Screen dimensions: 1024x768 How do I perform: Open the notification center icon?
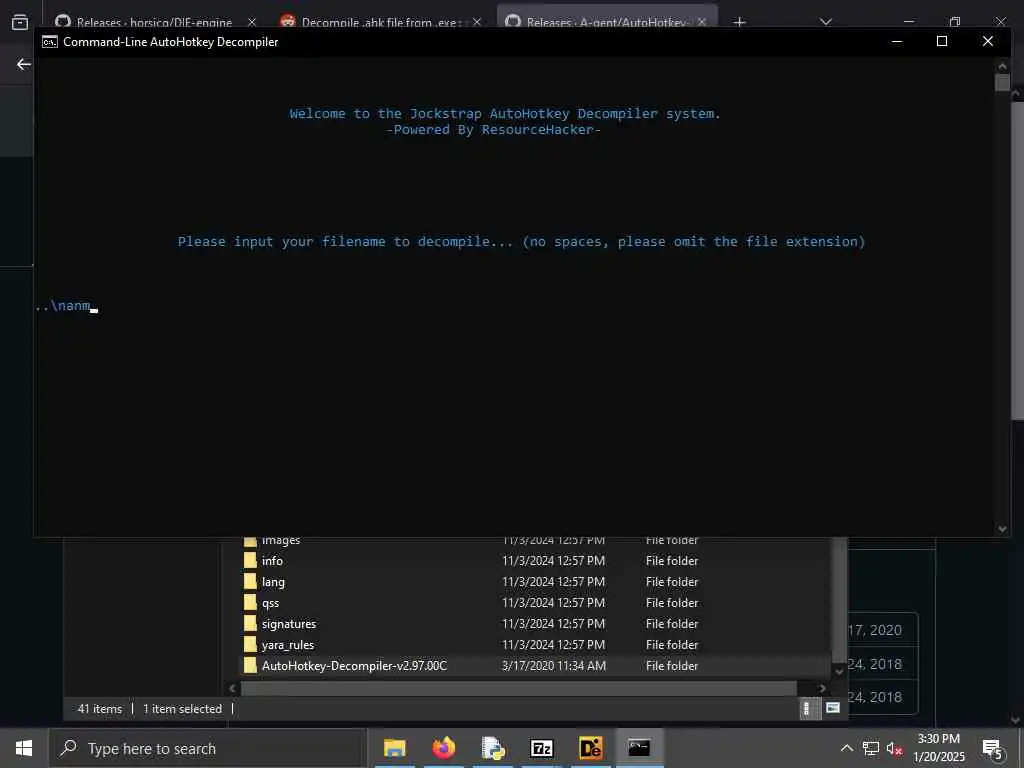(x=992, y=748)
